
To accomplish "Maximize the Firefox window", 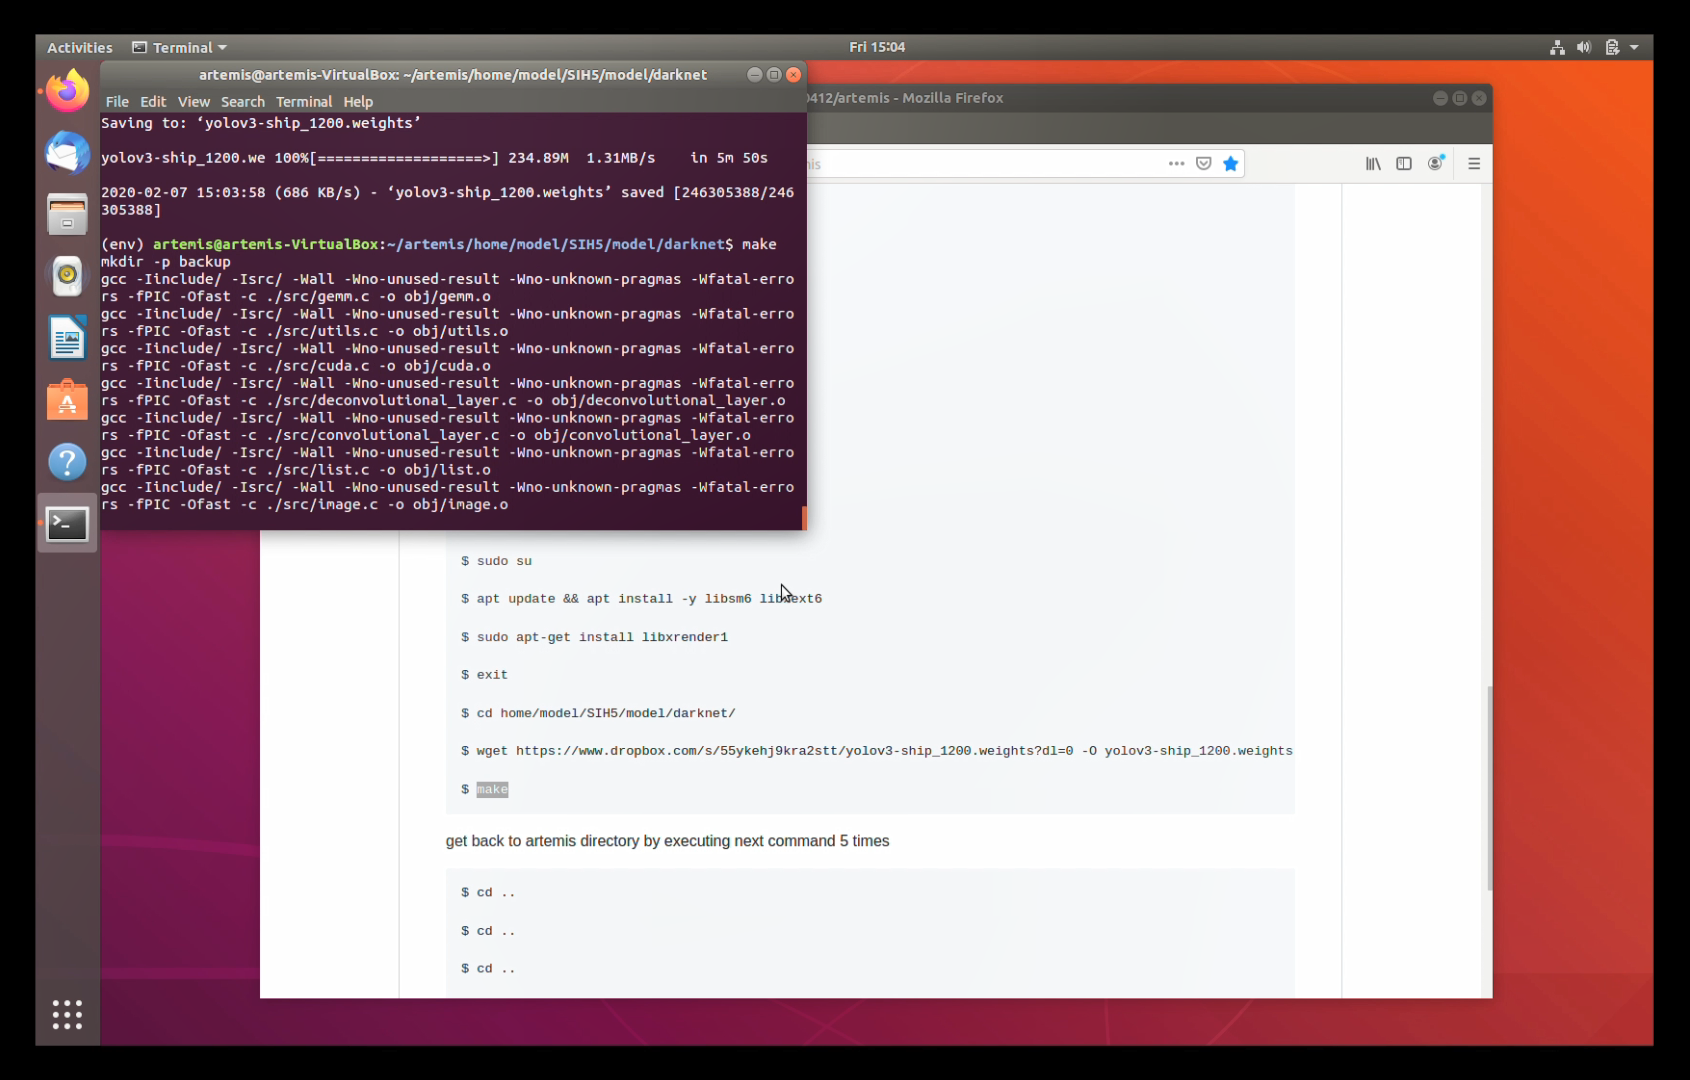I will 1460,98.
